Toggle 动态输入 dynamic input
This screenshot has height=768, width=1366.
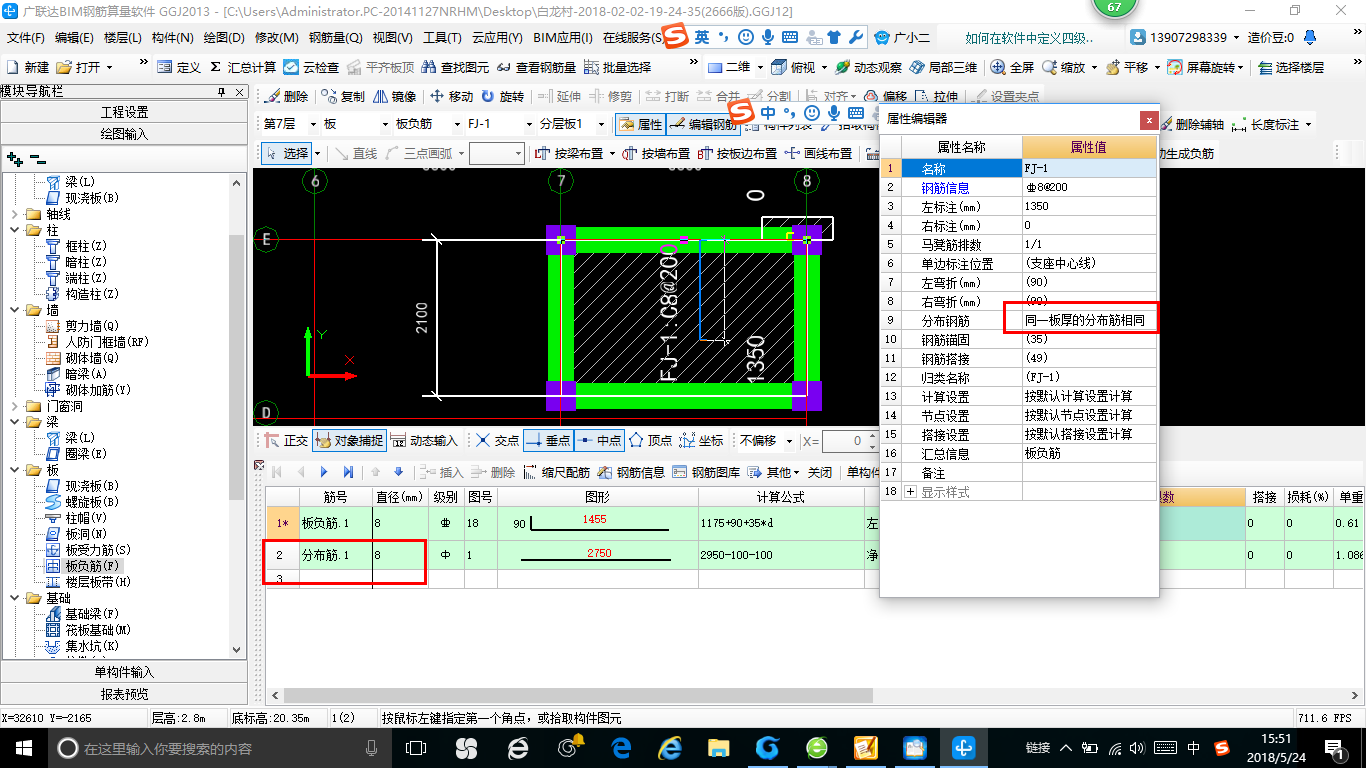click(x=424, y=440)
